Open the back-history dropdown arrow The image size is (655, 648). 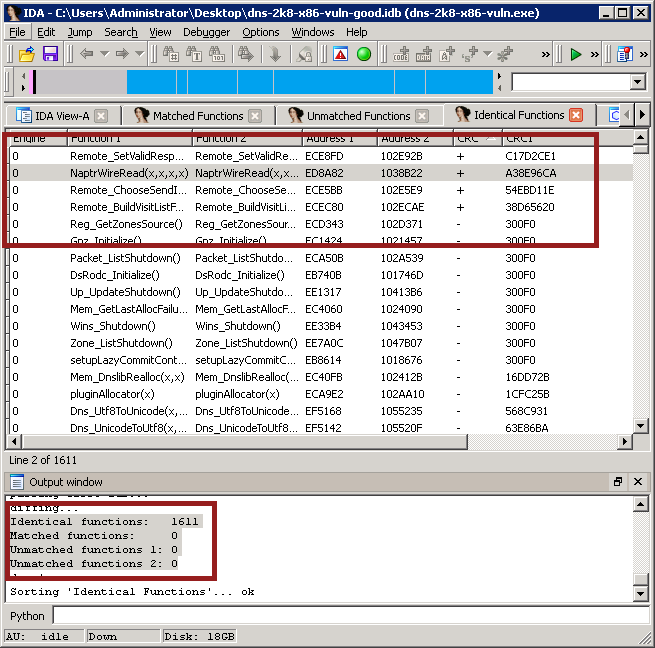(104, 53)
